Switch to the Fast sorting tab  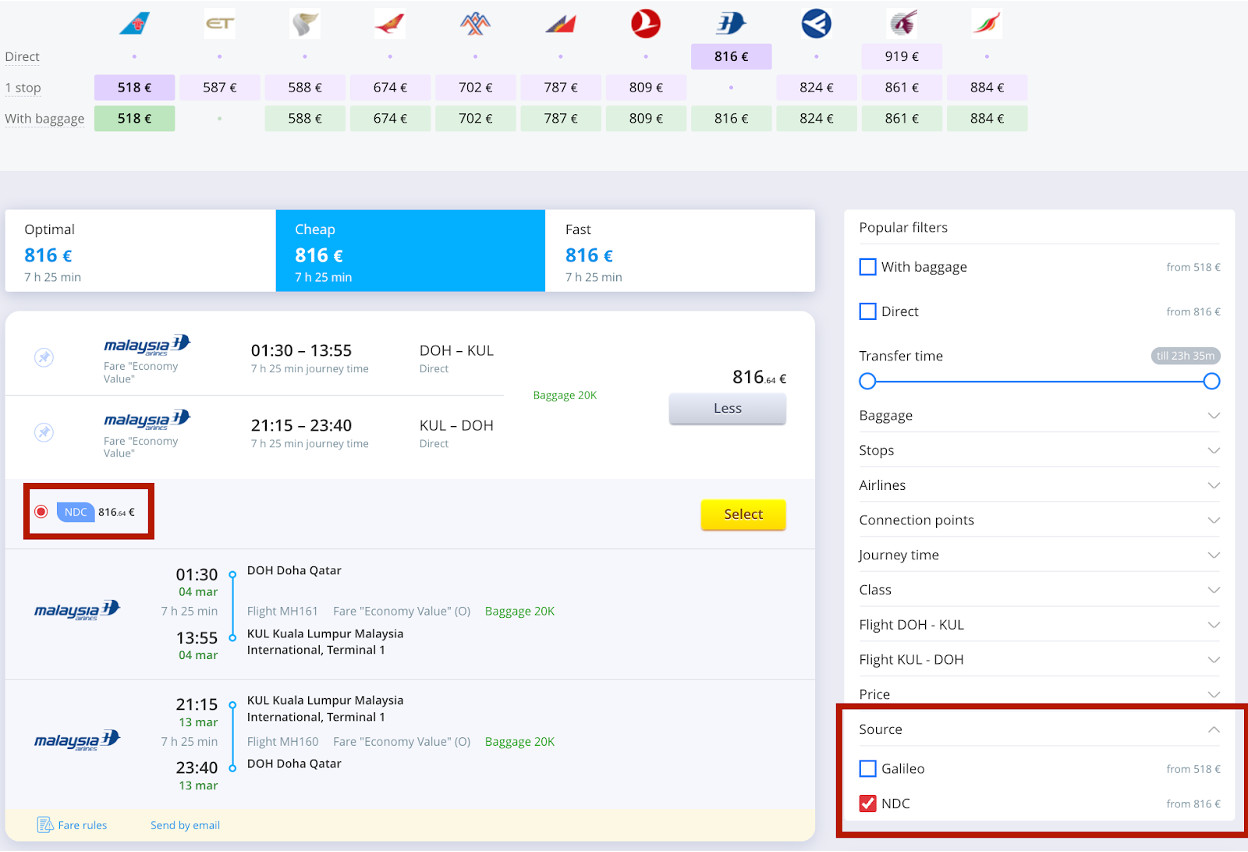click(x=680, y=251)
